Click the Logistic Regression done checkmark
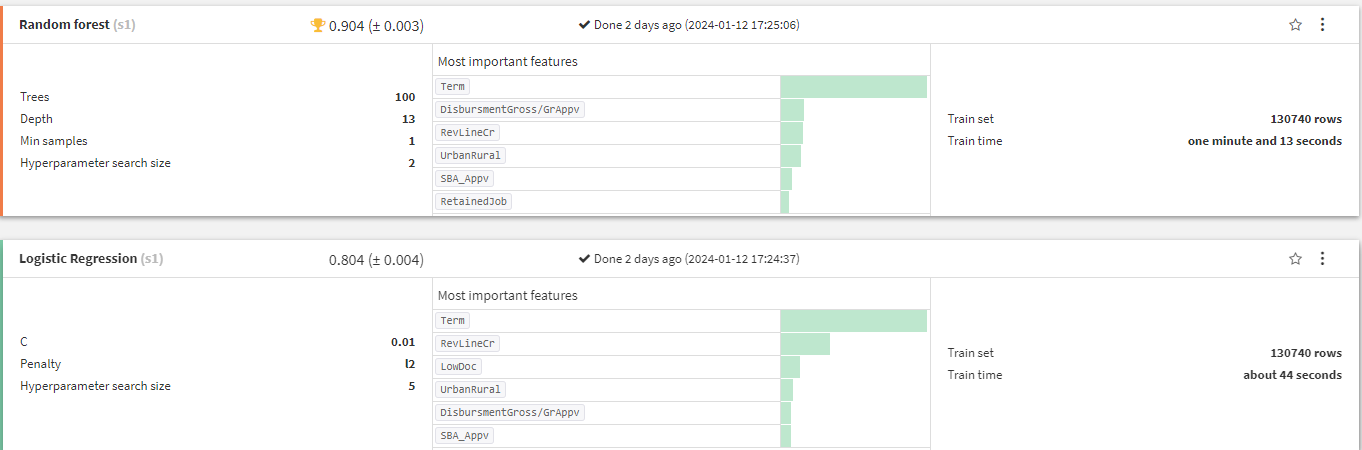Screen dimensions: 1362x450 (584, 259)
